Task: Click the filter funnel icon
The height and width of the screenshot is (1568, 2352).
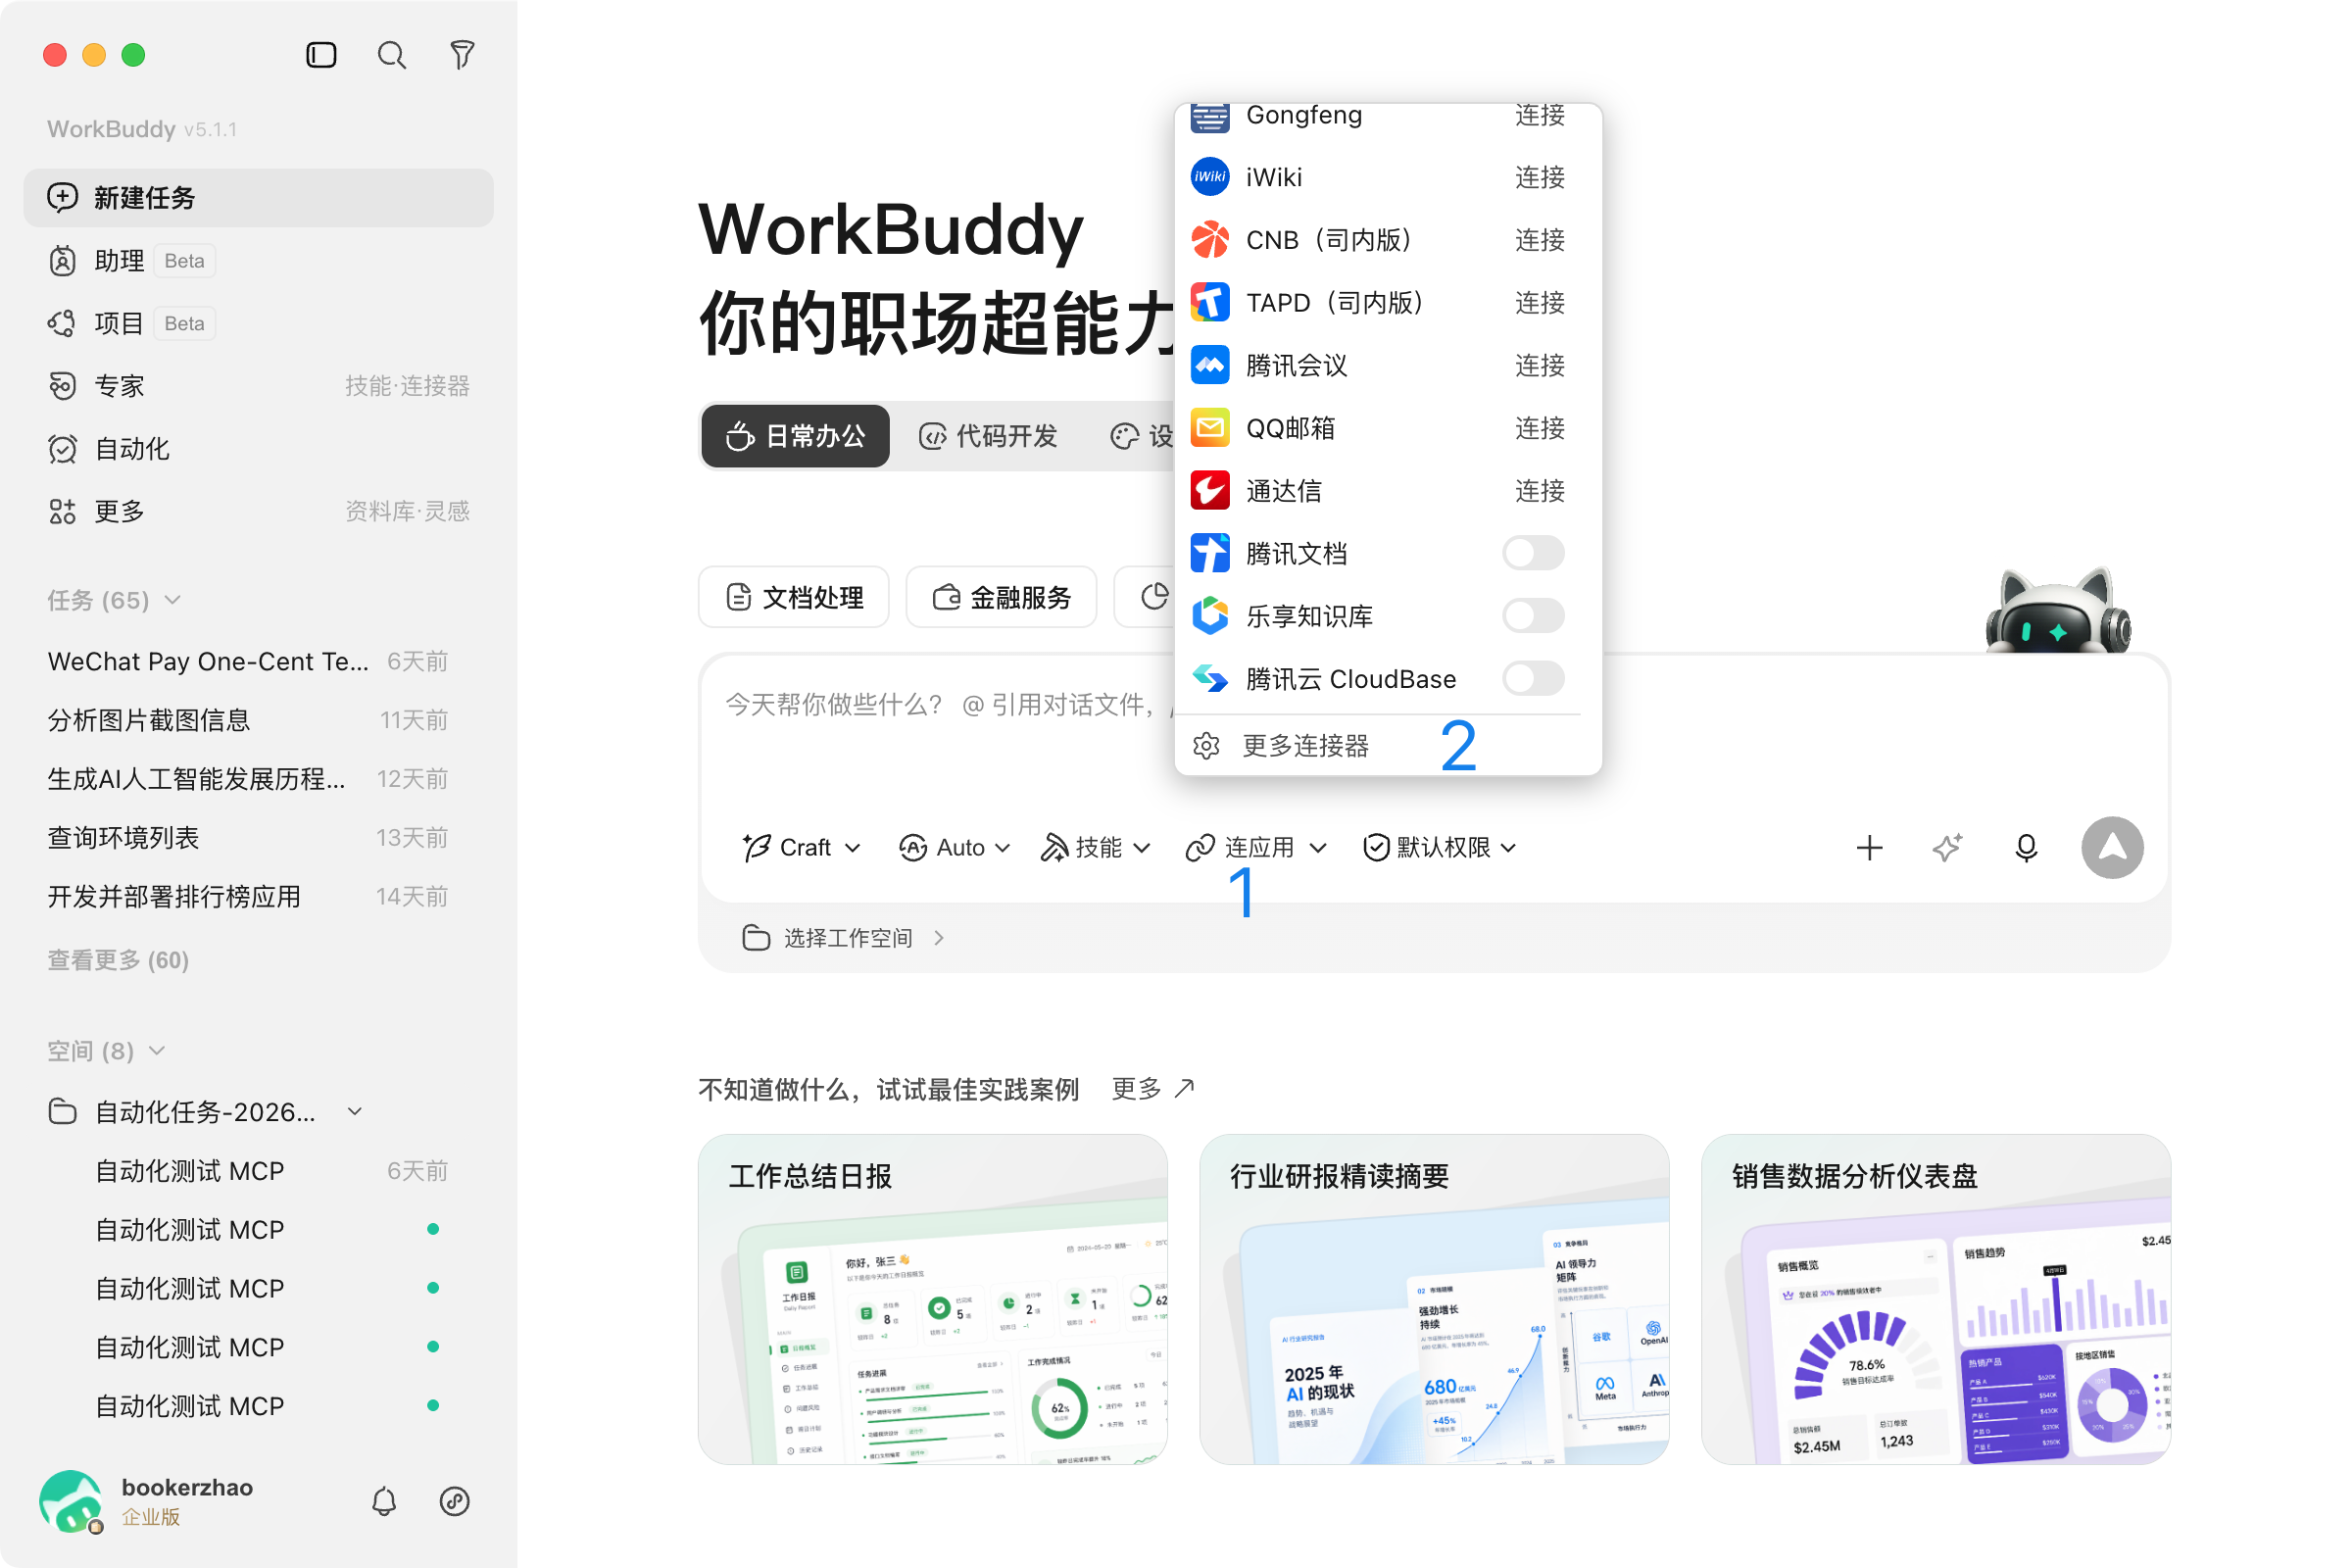Action: click(462, 55)
